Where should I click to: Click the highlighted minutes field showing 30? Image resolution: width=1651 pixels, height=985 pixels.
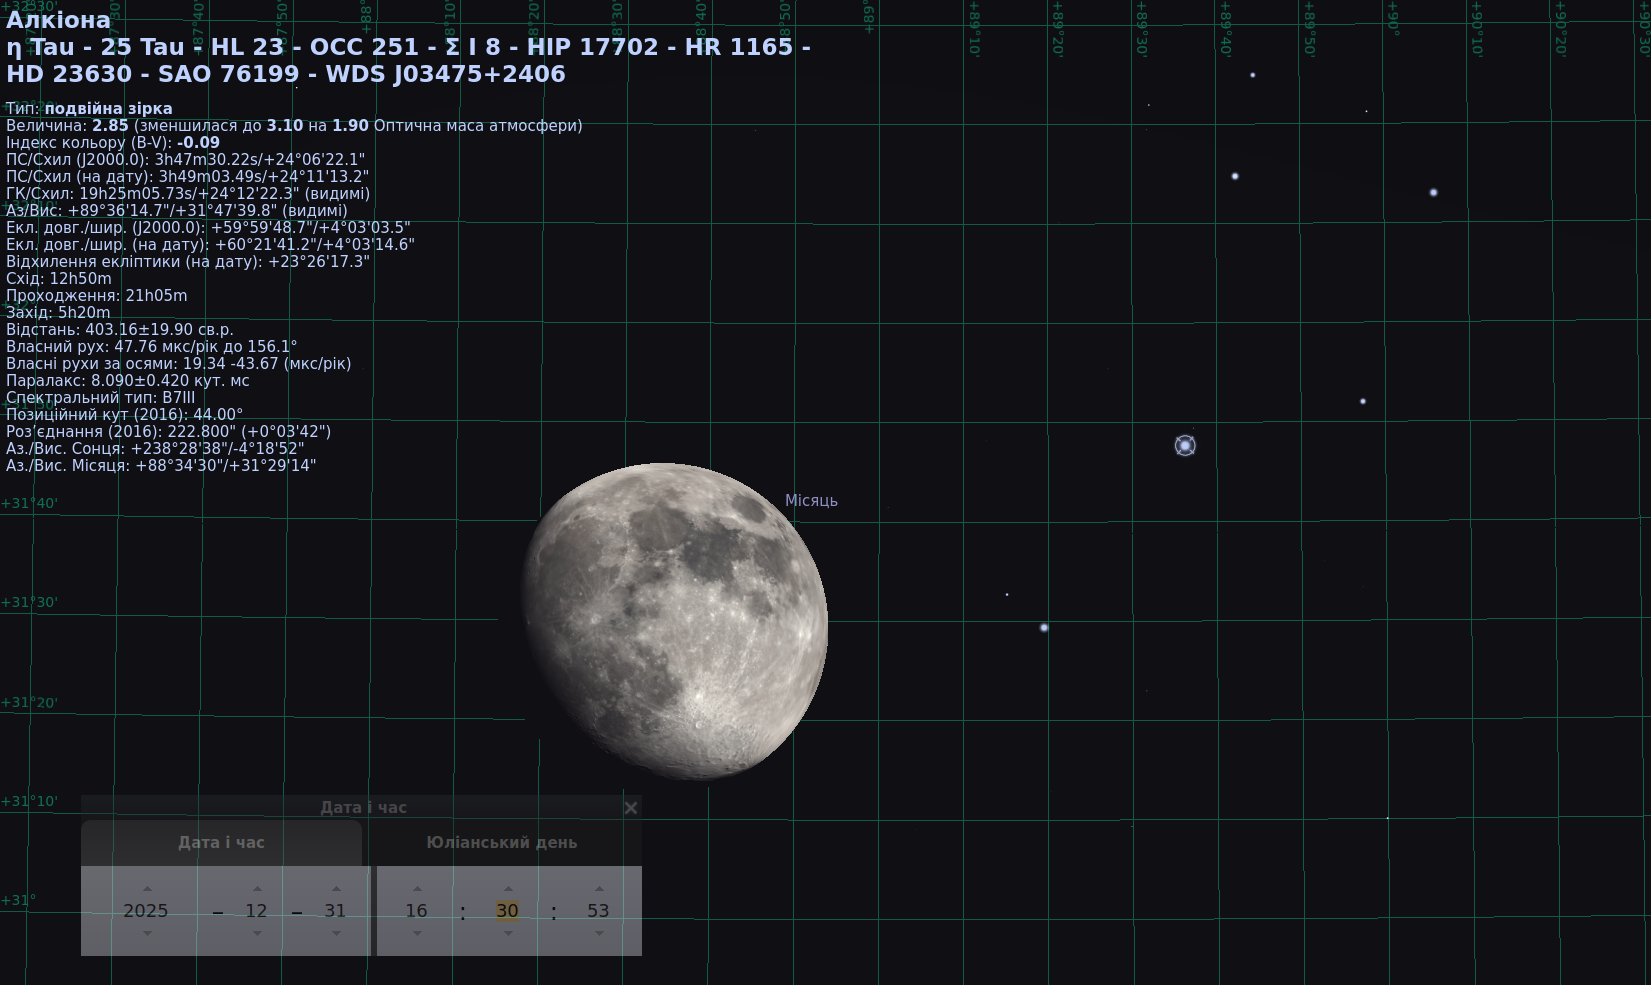[x=508, y=911]
